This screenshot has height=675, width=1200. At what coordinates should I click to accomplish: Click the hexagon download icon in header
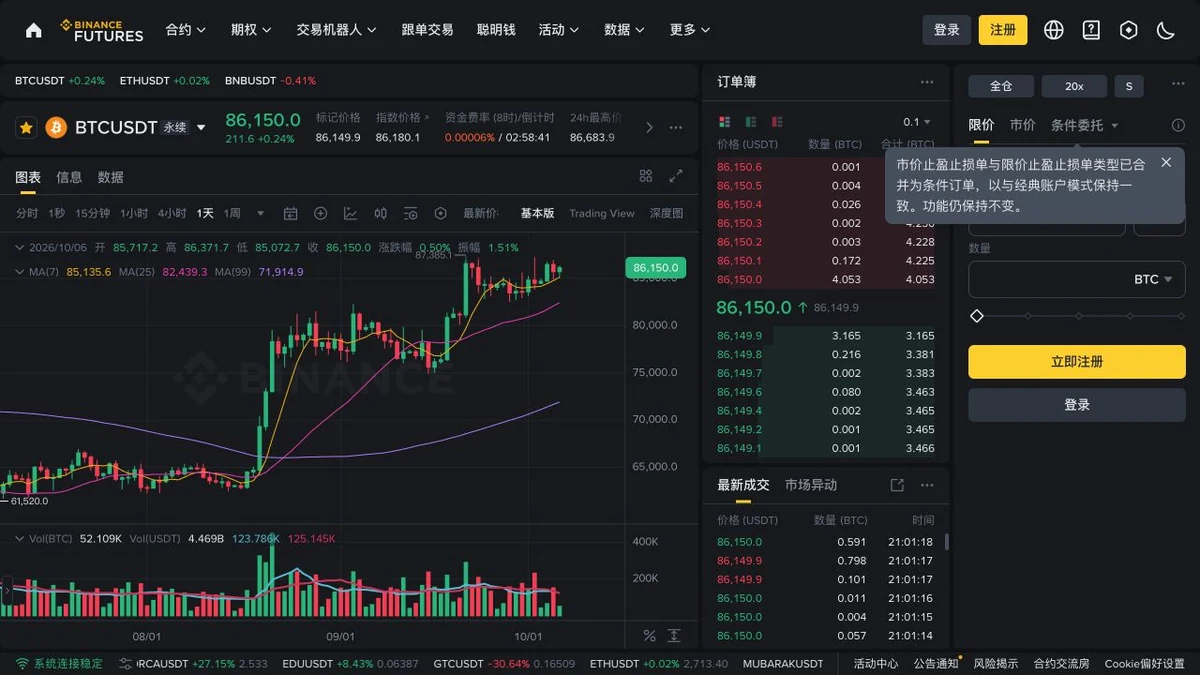tap(1129, 30)
